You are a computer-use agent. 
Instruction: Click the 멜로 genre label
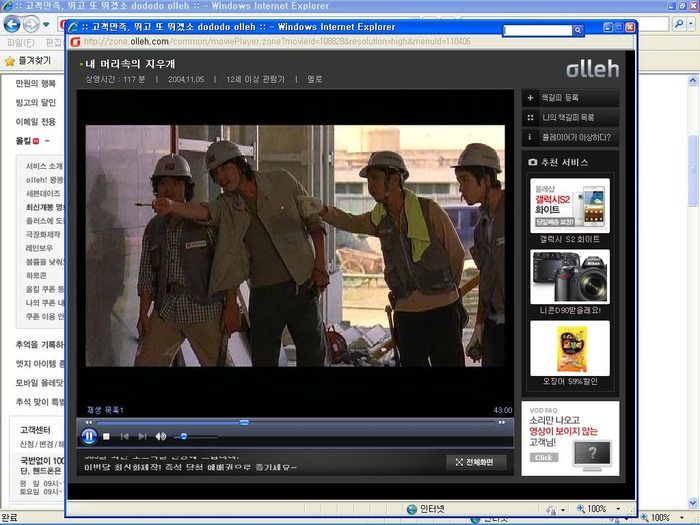point(315,79)
